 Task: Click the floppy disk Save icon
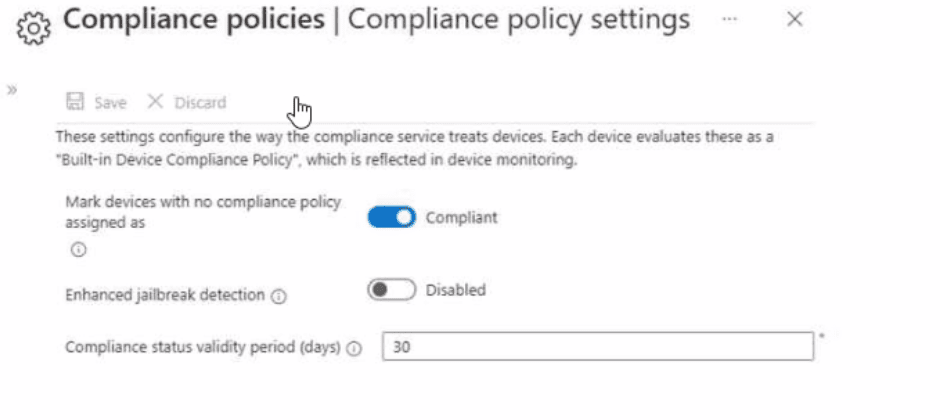[x=74, y=102]
